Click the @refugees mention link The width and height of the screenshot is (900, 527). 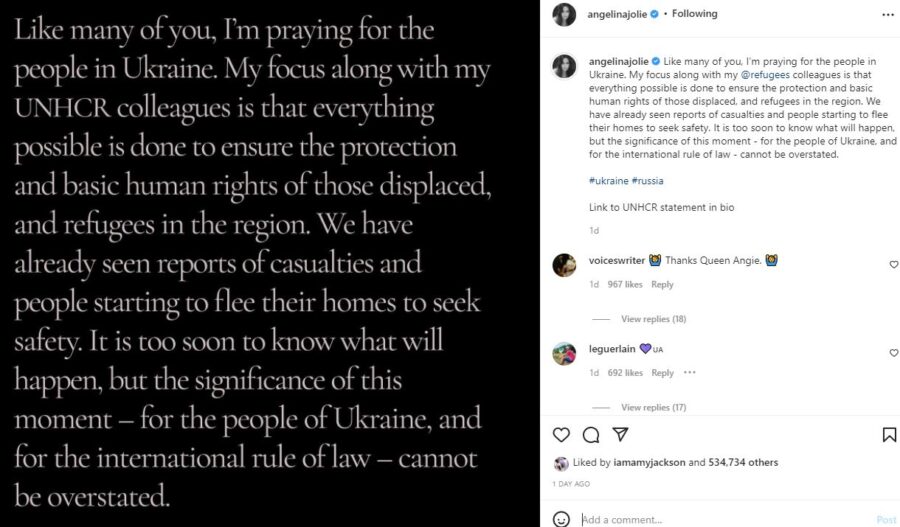[x=765, y=75]
